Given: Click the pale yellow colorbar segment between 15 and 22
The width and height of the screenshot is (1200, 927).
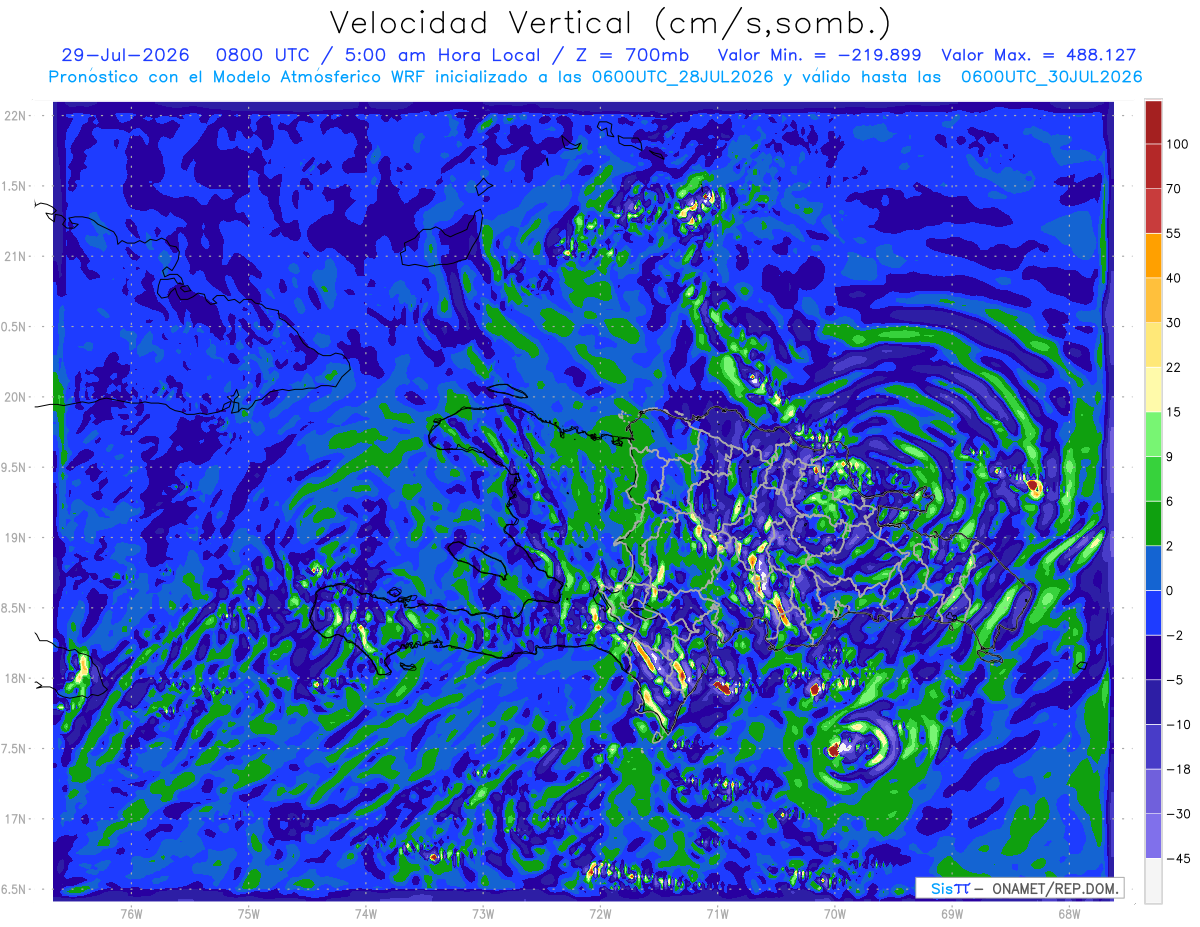Looking at the screenshot, I should (x=1153, y=390).
